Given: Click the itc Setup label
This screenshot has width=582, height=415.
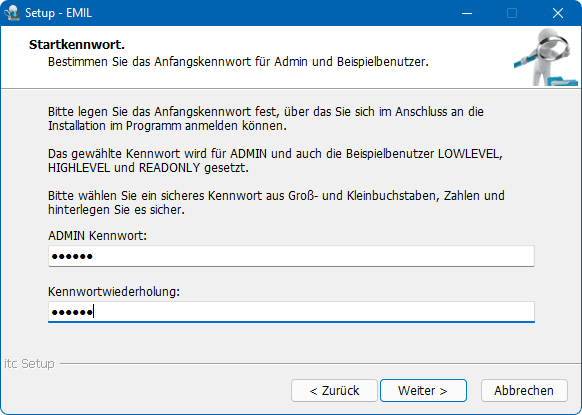Looking at the screenshot, I should 29,363.
